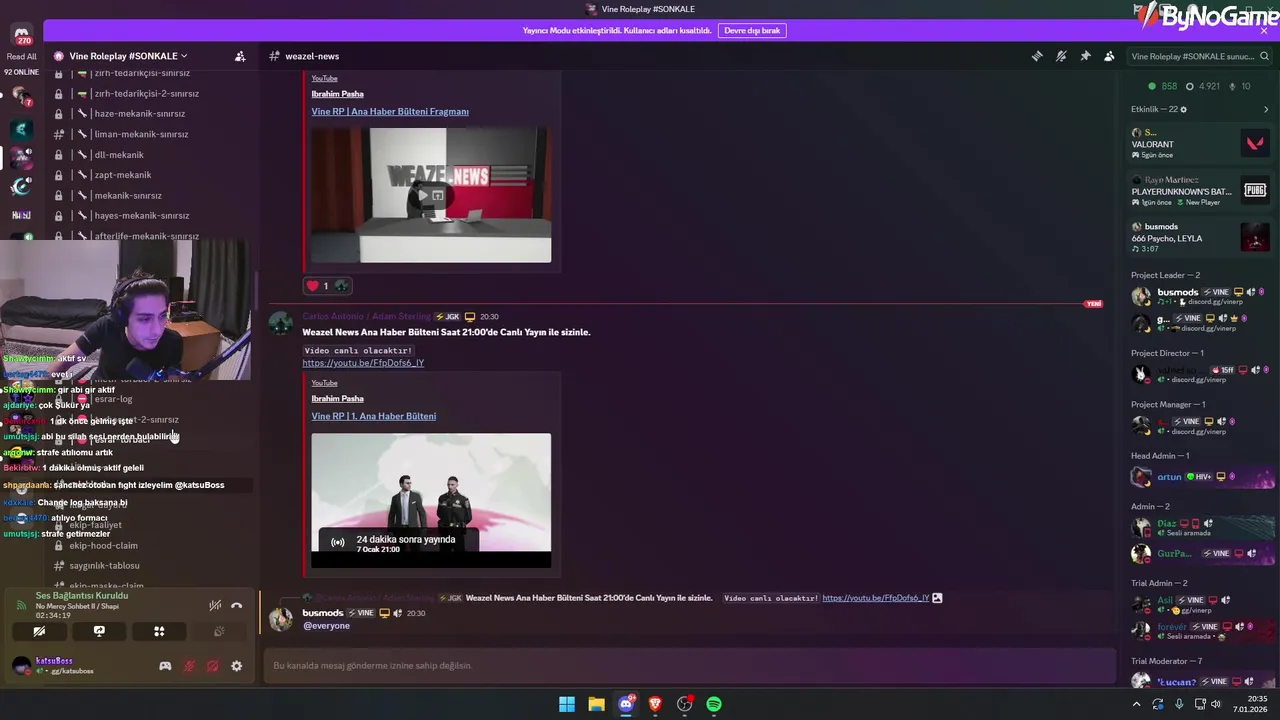
Task: Click the VALORANT activity card
Action: pyautogui.click(x=1200, y=143)
